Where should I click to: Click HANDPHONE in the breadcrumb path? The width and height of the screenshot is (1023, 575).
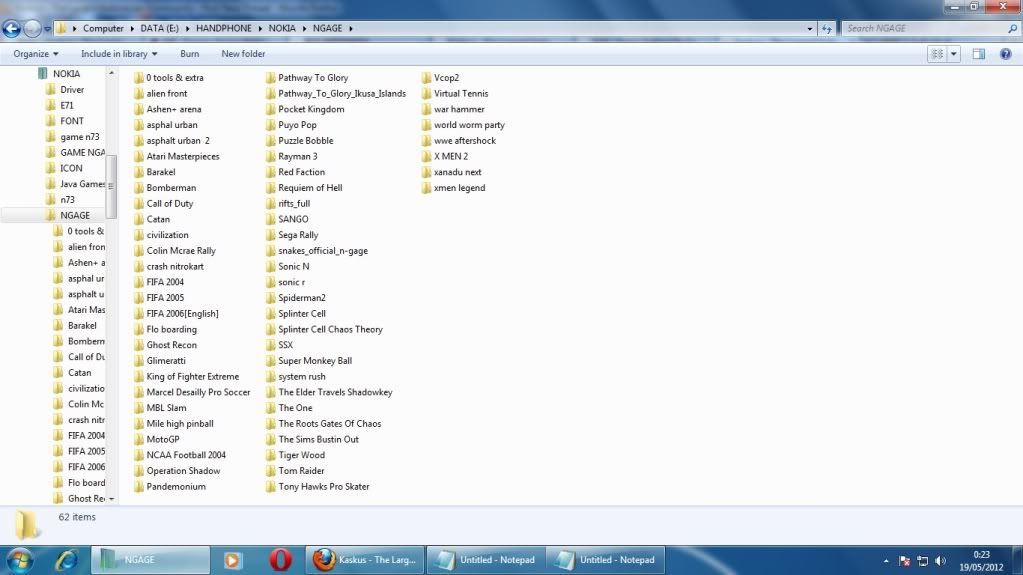pos(224,28)
